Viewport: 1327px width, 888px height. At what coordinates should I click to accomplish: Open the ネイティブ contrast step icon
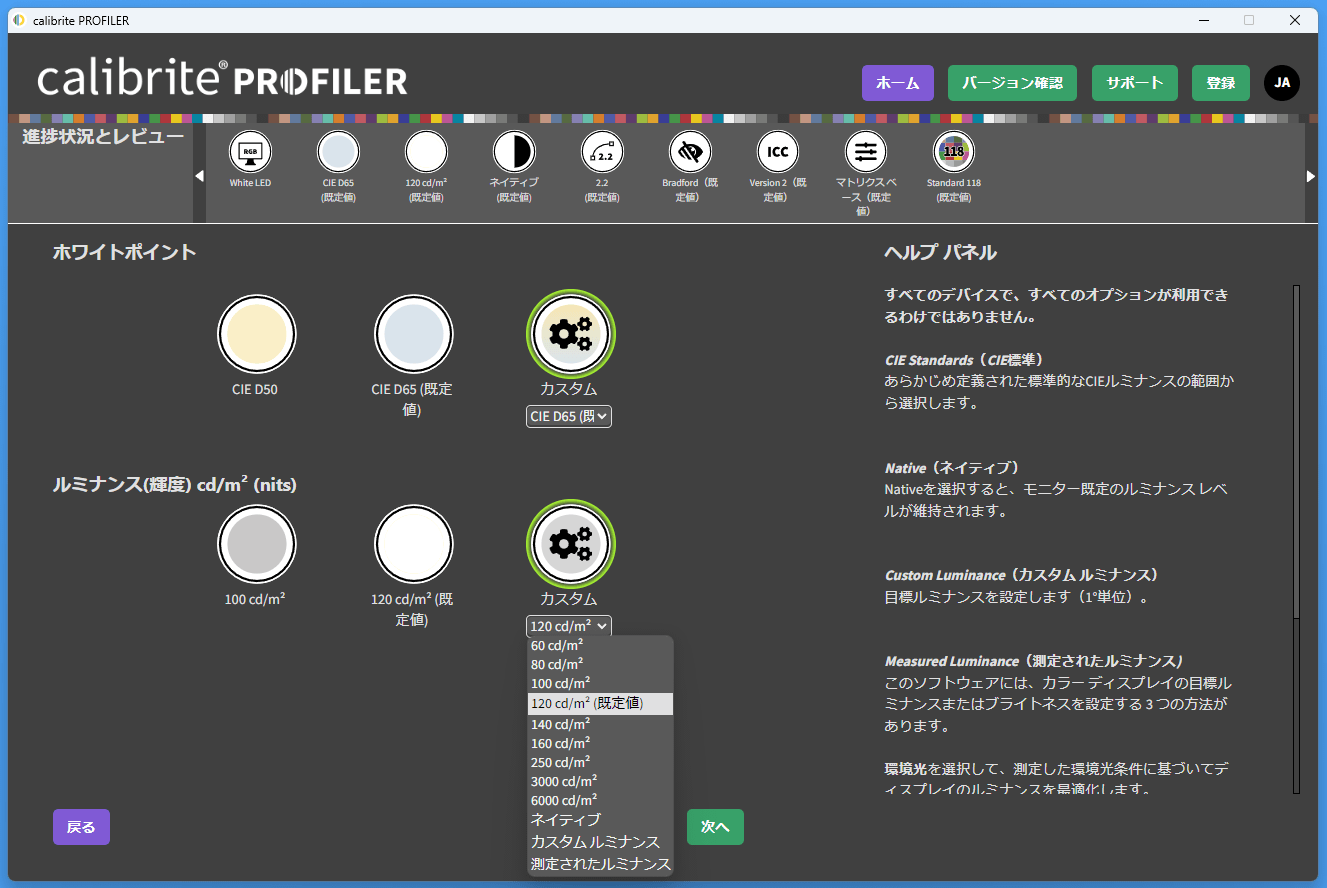point(514,152)
